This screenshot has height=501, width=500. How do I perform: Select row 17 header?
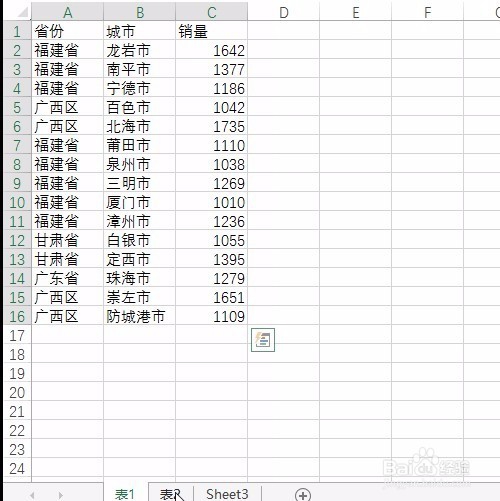[x=17, y=335]
